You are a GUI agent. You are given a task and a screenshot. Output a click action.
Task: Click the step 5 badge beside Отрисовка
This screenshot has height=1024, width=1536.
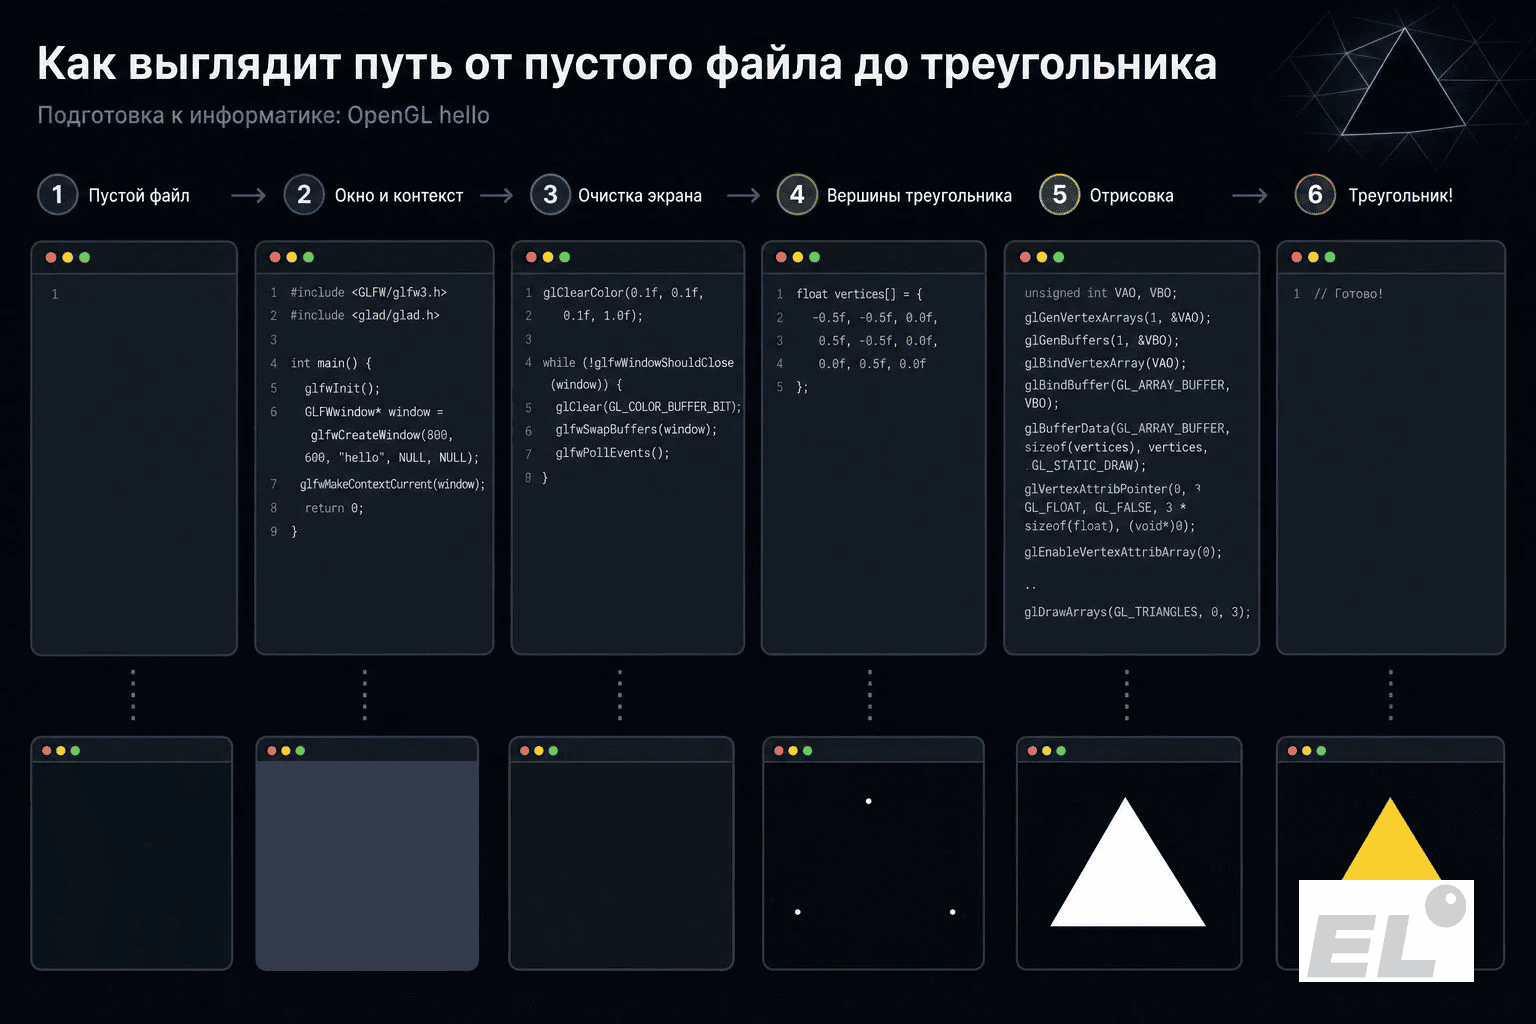point(1060,195)
